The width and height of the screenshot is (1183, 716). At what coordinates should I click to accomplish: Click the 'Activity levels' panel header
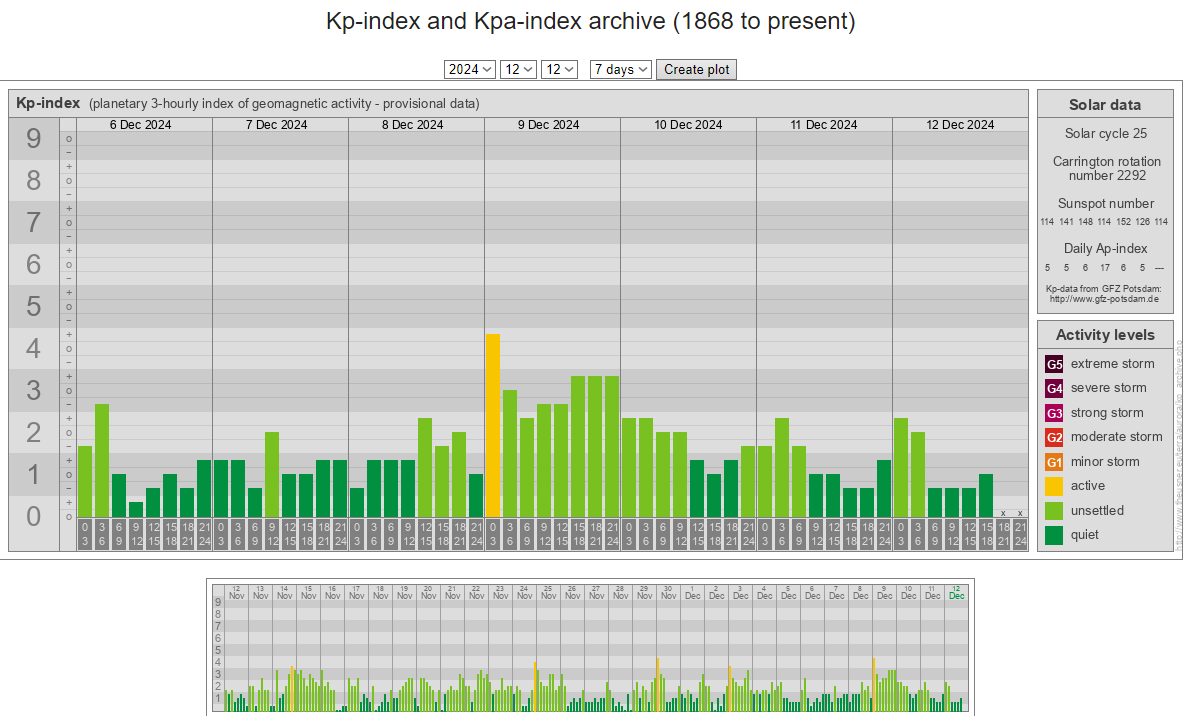(1105, 335)
